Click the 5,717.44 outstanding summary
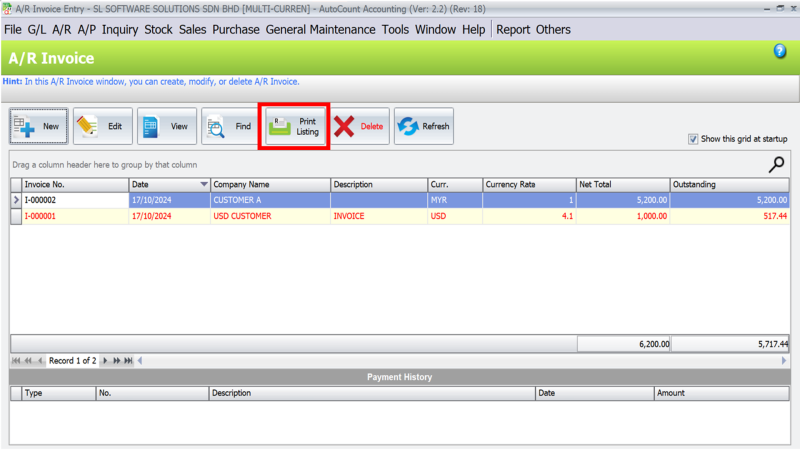The image size is (800, 450). point(730,344)
